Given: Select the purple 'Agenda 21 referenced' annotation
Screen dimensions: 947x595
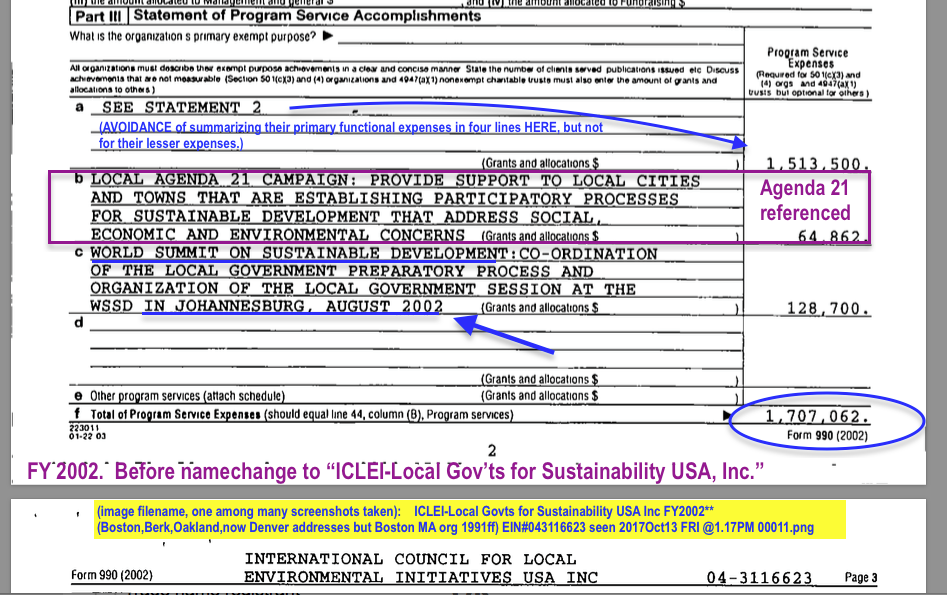Looking at the screenshot, I should pyautogui.click(x=805, y=200).
